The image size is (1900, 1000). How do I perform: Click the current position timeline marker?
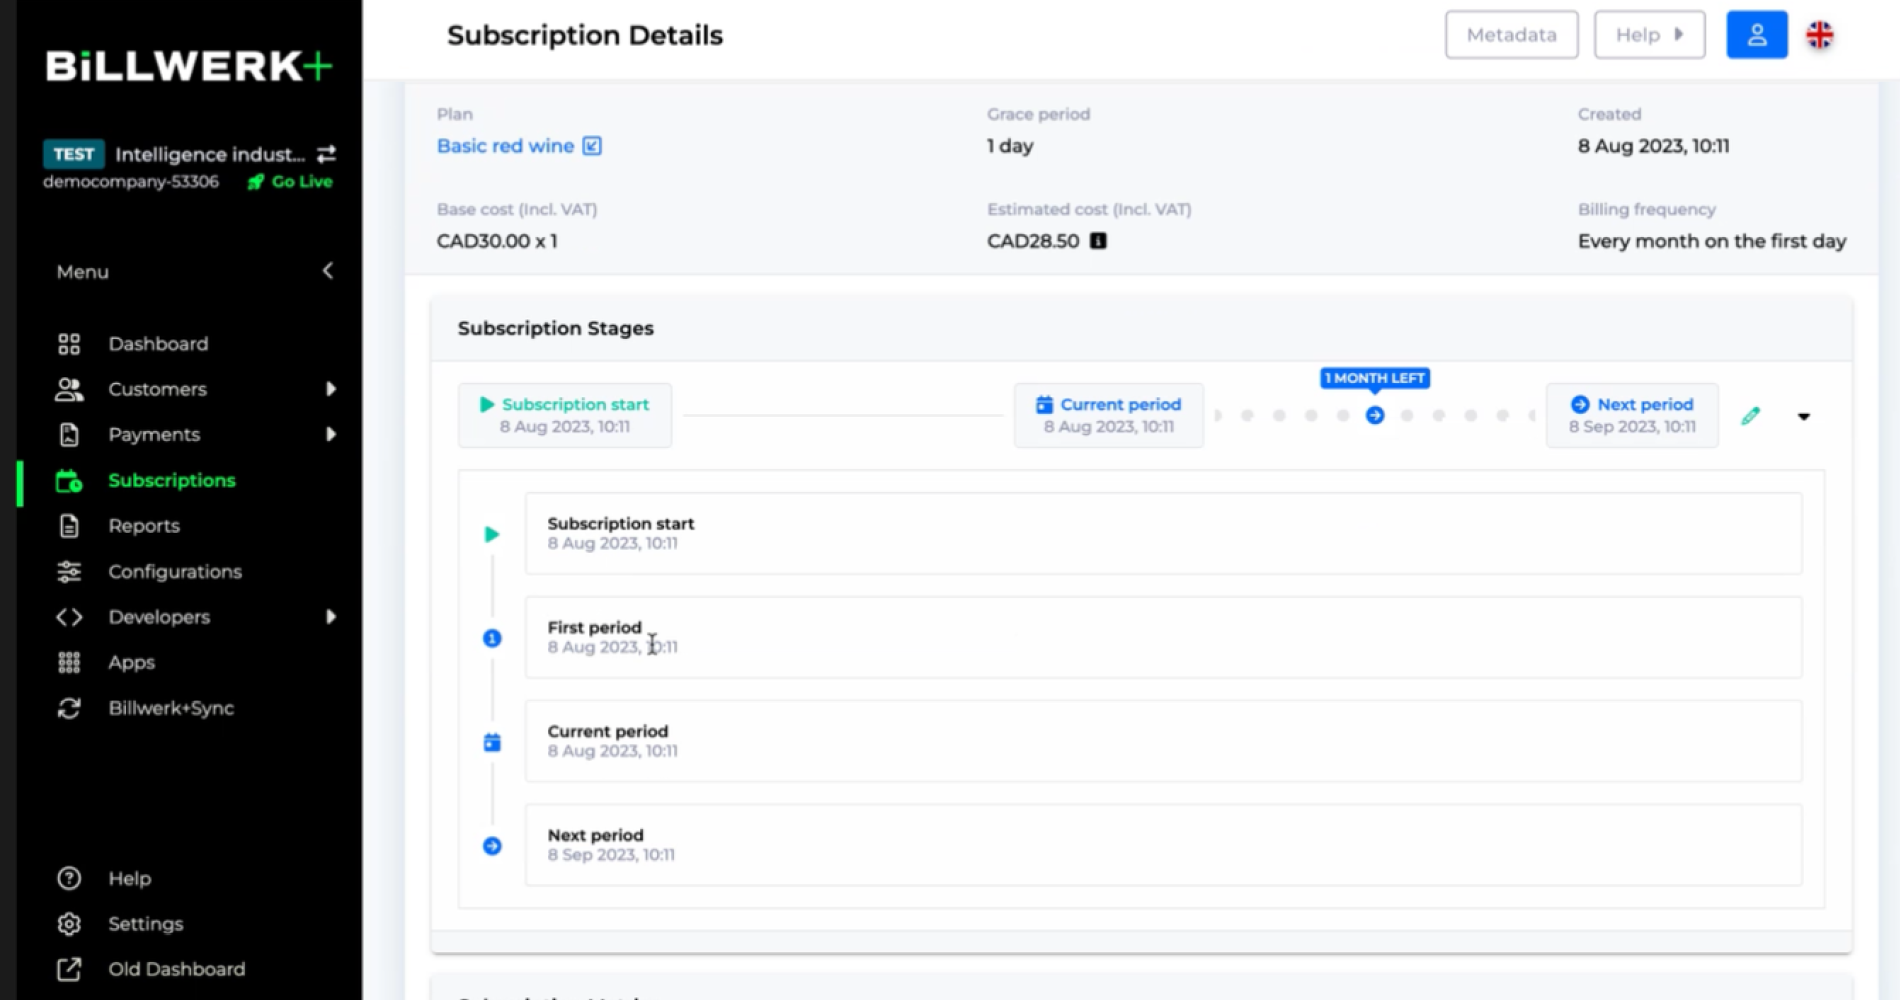click(1375, 415)
